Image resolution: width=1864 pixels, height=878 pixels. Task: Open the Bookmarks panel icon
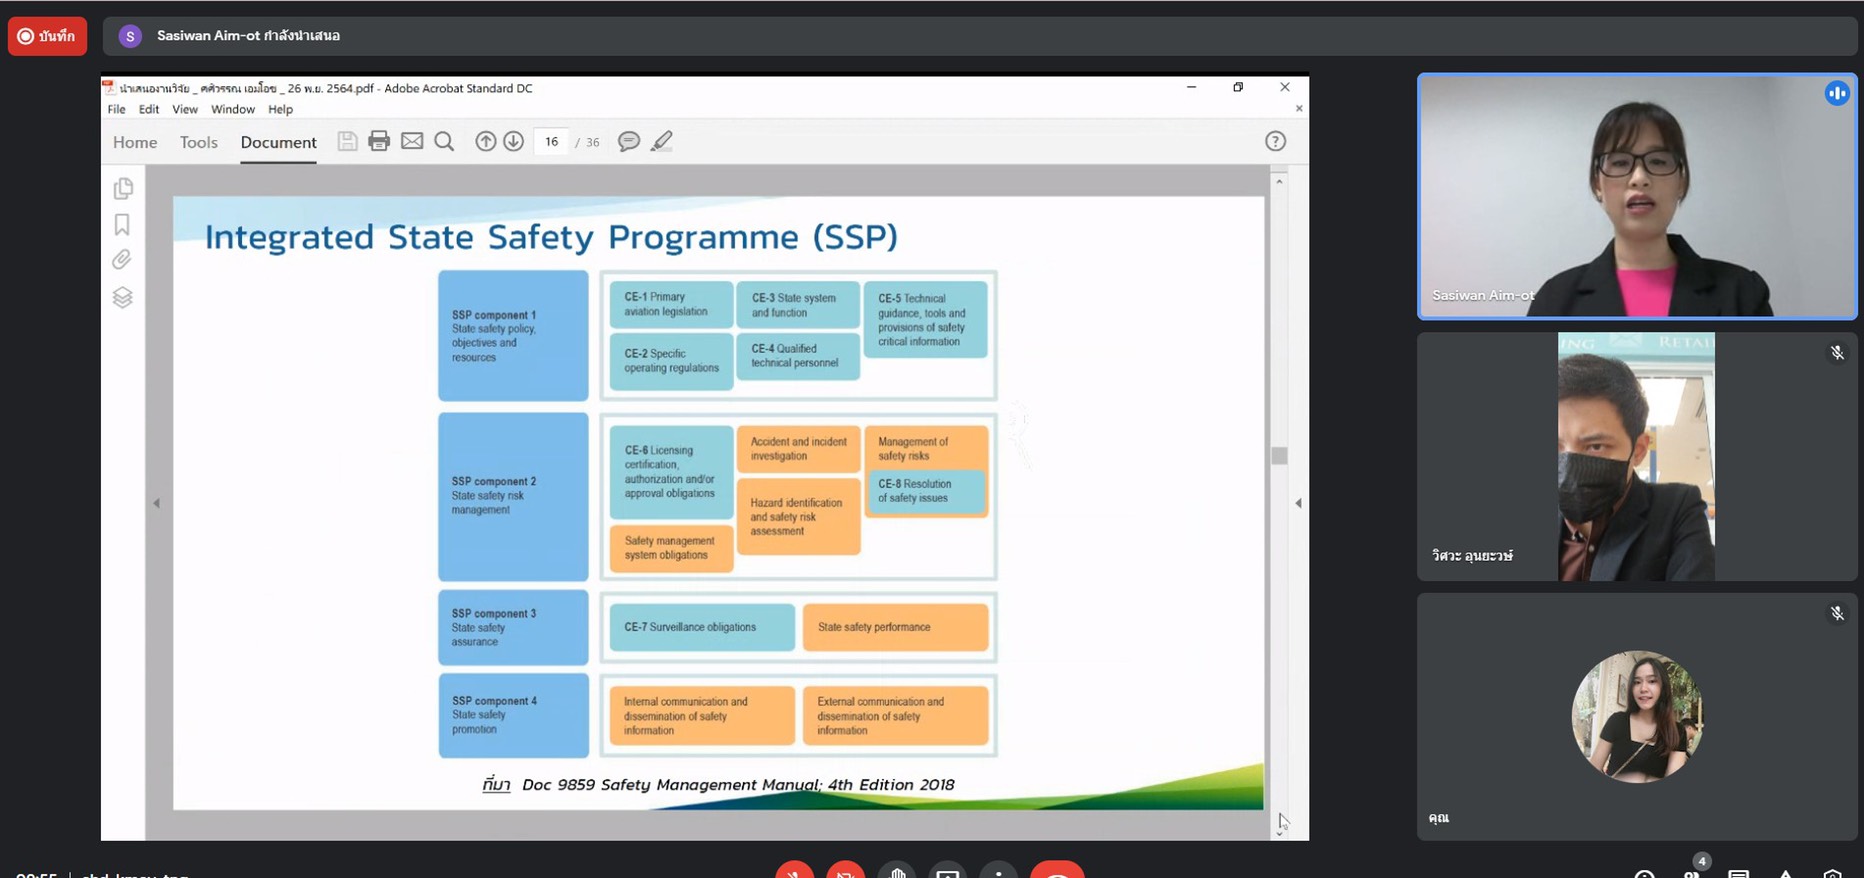coord(122,224)
